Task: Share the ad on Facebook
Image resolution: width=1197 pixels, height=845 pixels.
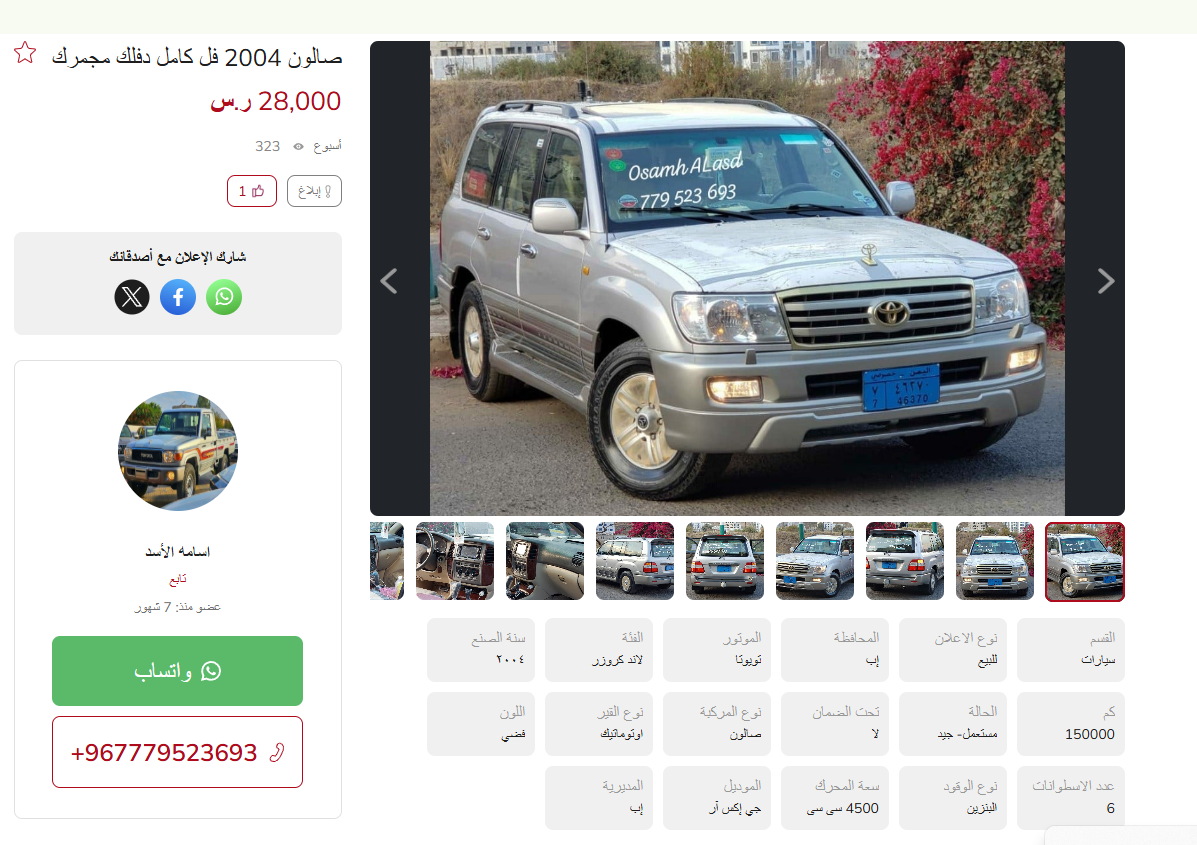Action: 178,297
